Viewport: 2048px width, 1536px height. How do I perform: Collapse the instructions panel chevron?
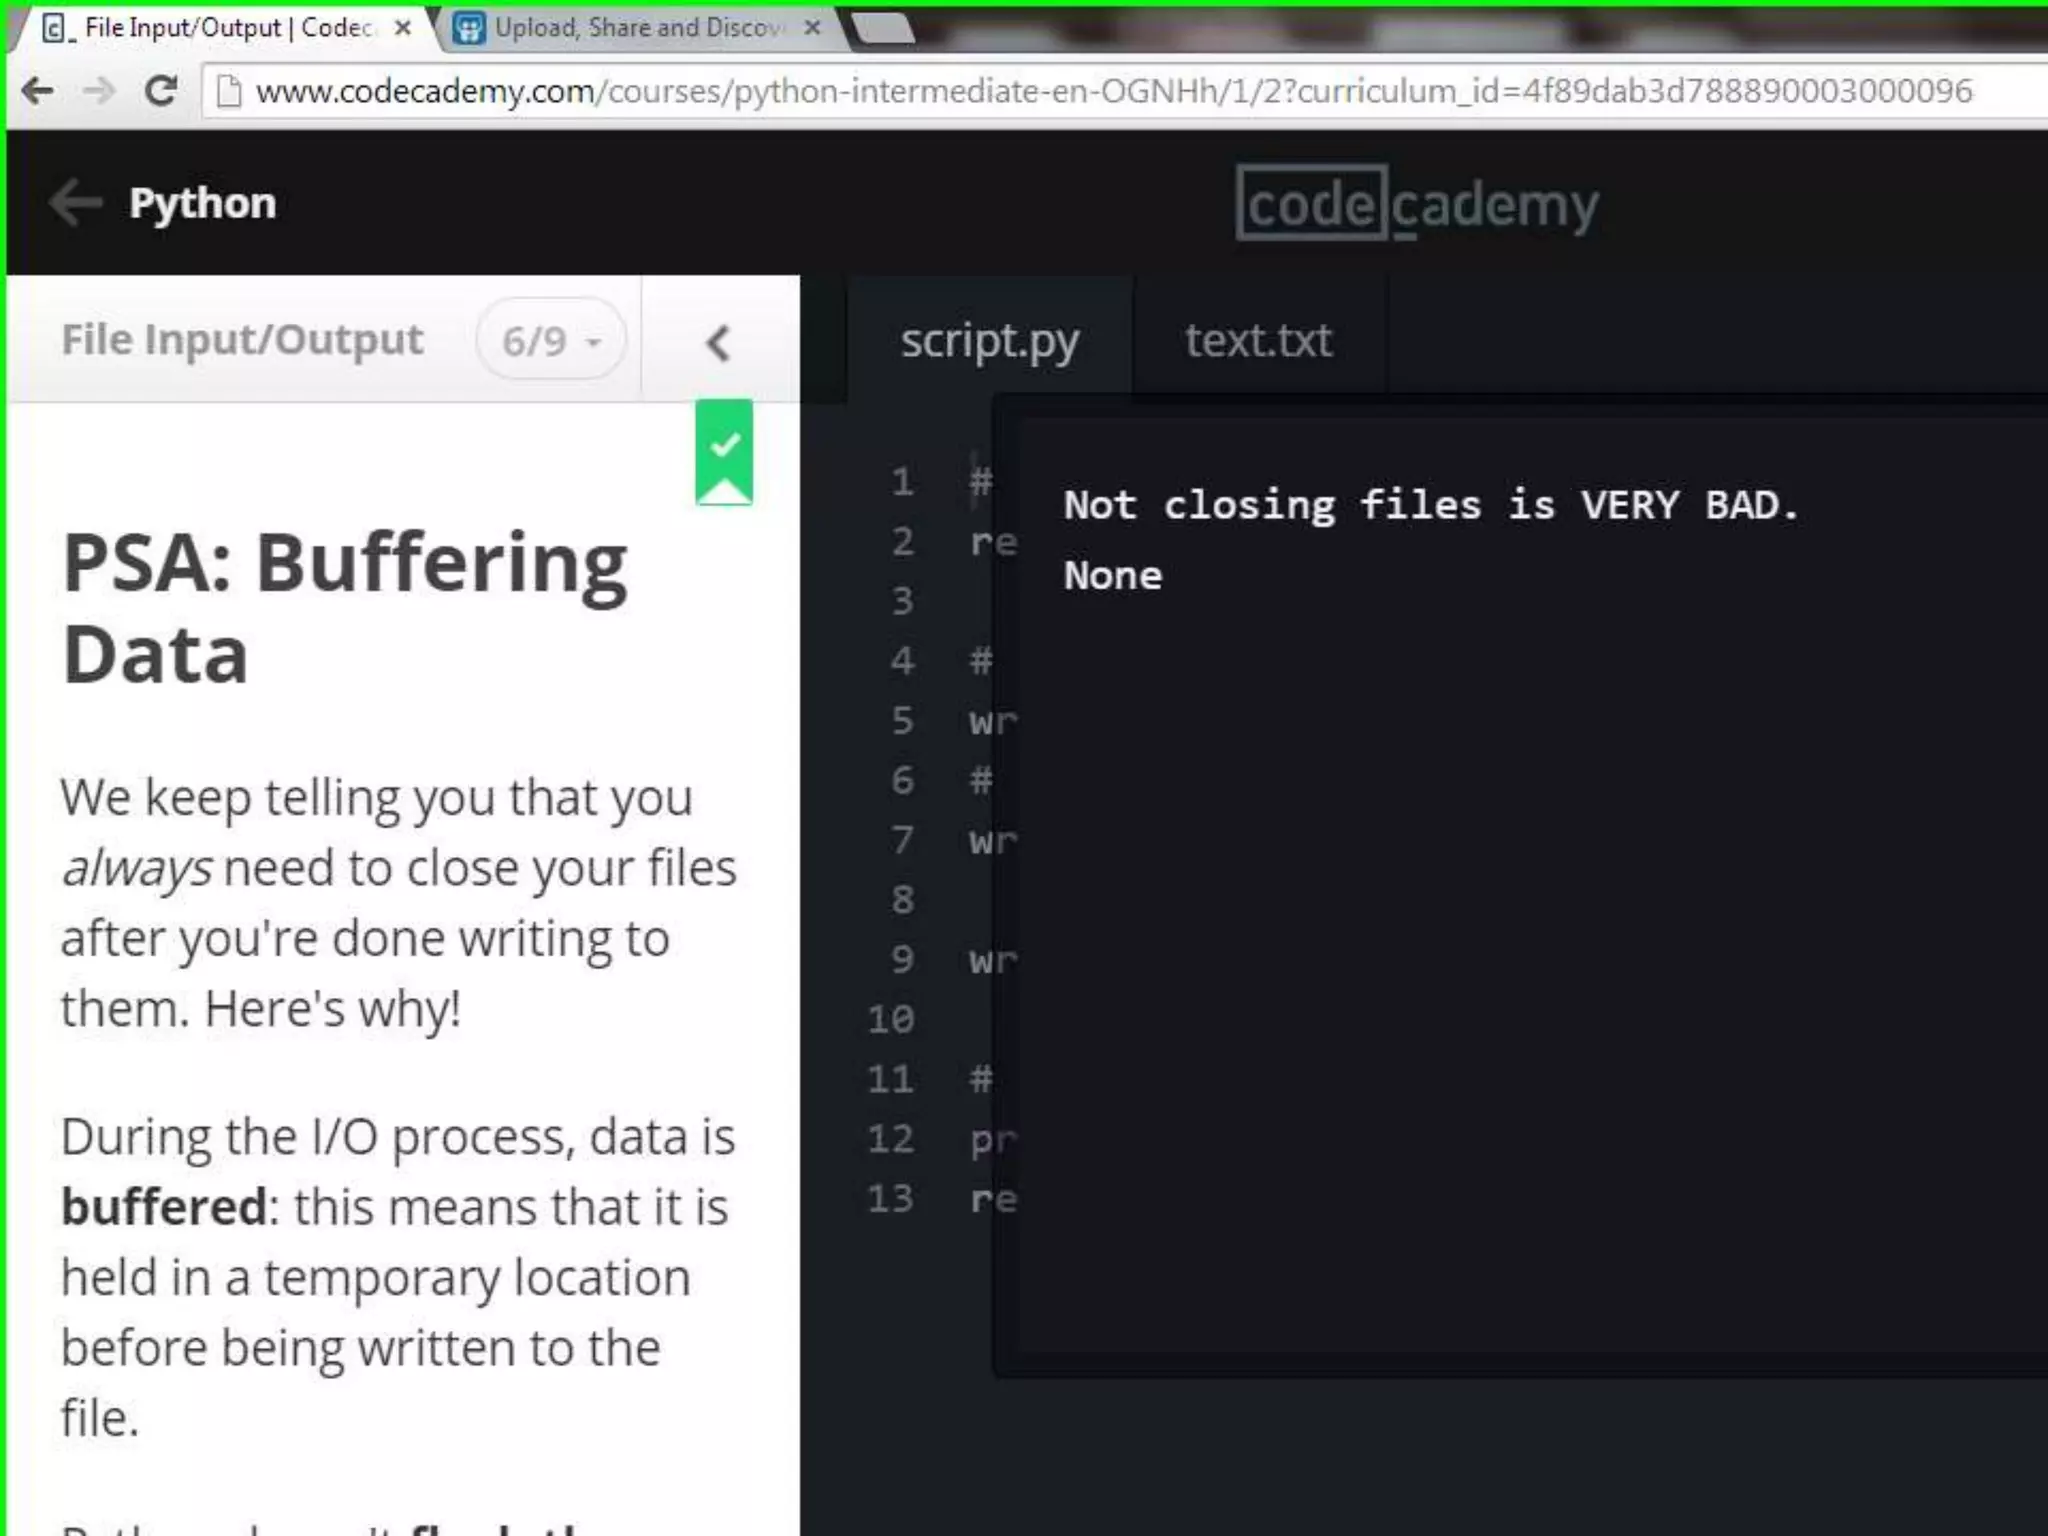[718, 343]
